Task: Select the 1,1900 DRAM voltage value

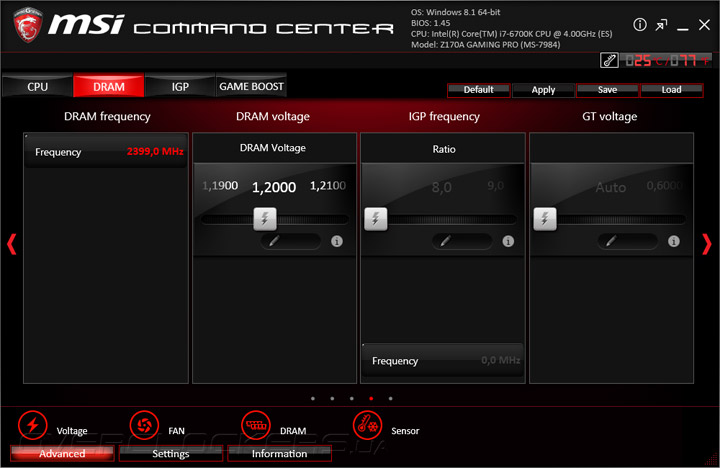Action: [x=220, y=186]
